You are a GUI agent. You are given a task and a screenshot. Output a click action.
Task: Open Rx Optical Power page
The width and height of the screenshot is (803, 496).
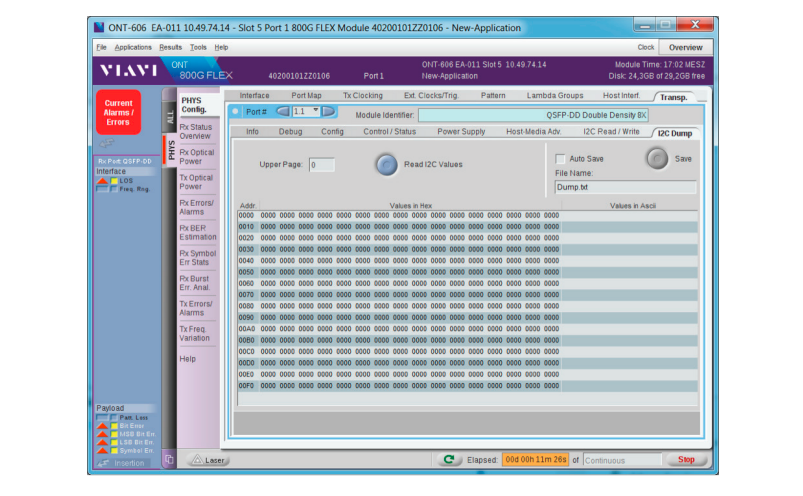point(196,157)
